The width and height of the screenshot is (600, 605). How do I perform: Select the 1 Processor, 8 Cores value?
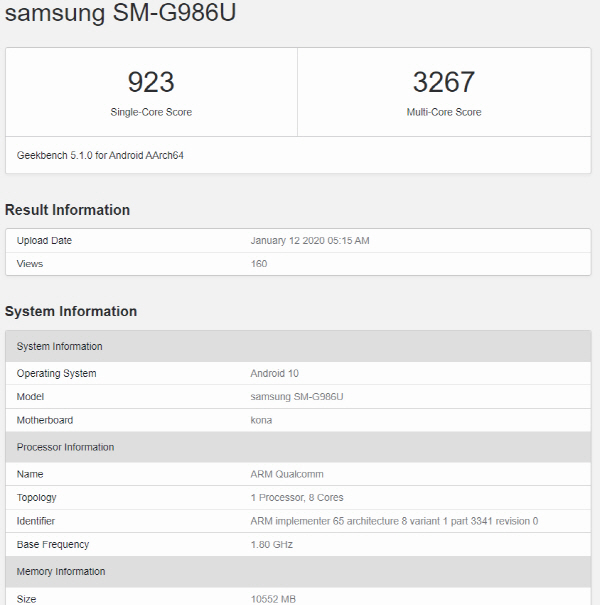(297, 498)
